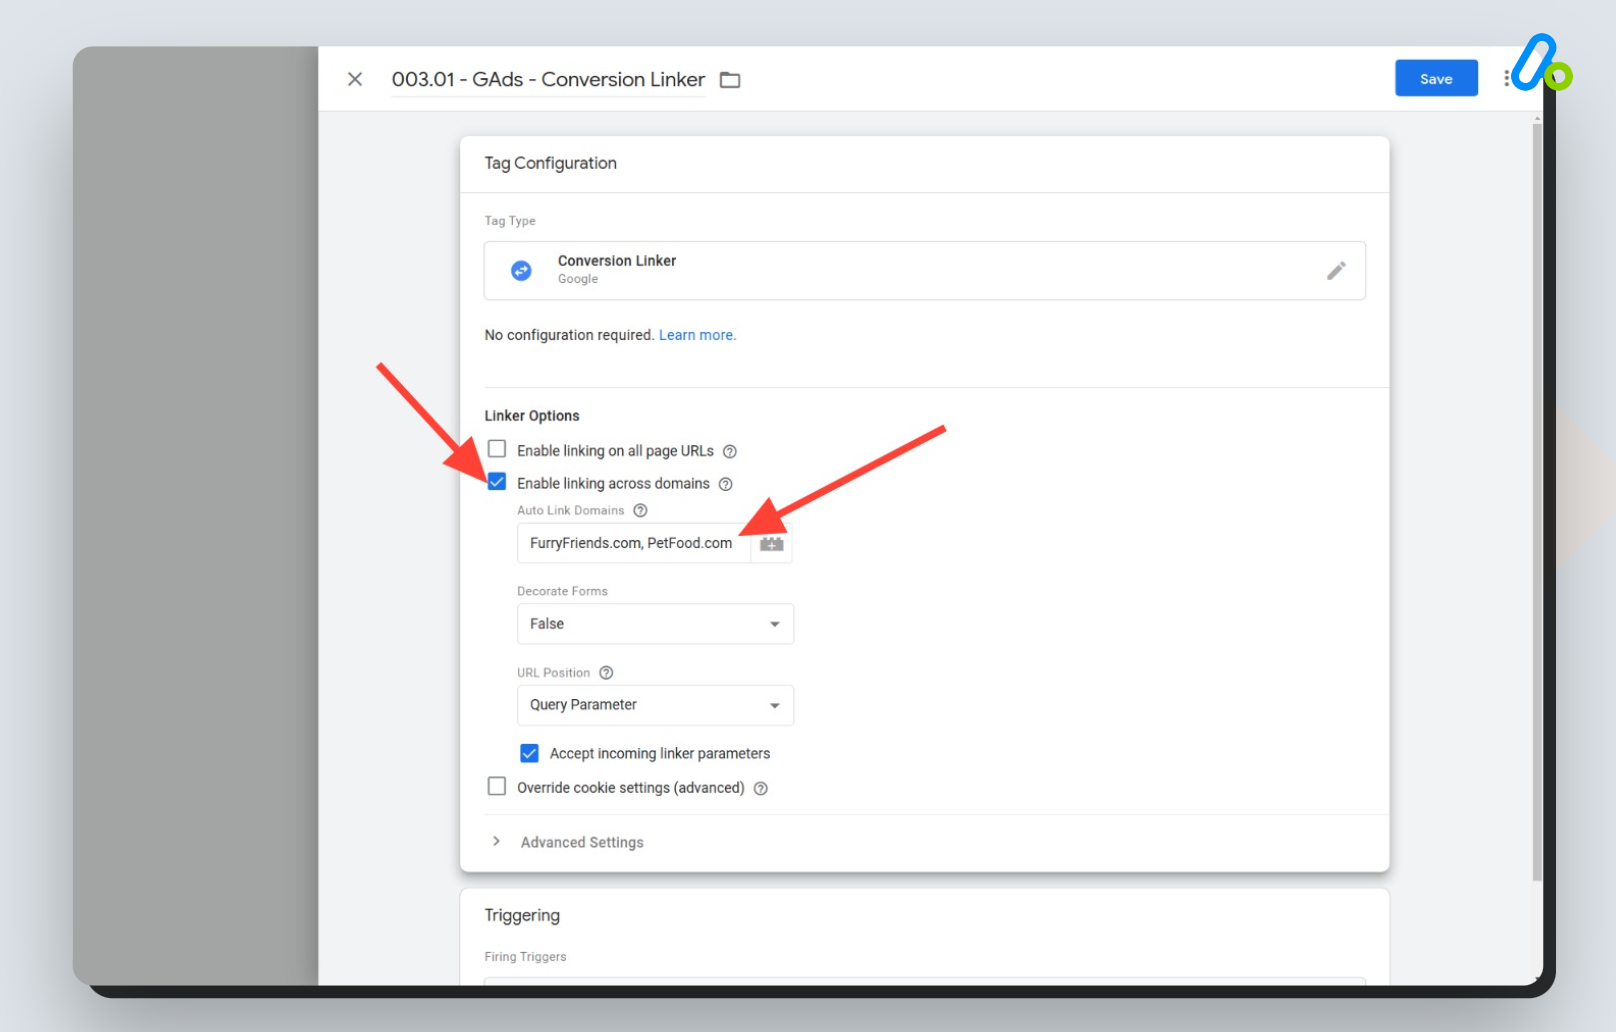Close the tag editor with the X icon
Screen dimensions: 1616x1032
(355, 79)
